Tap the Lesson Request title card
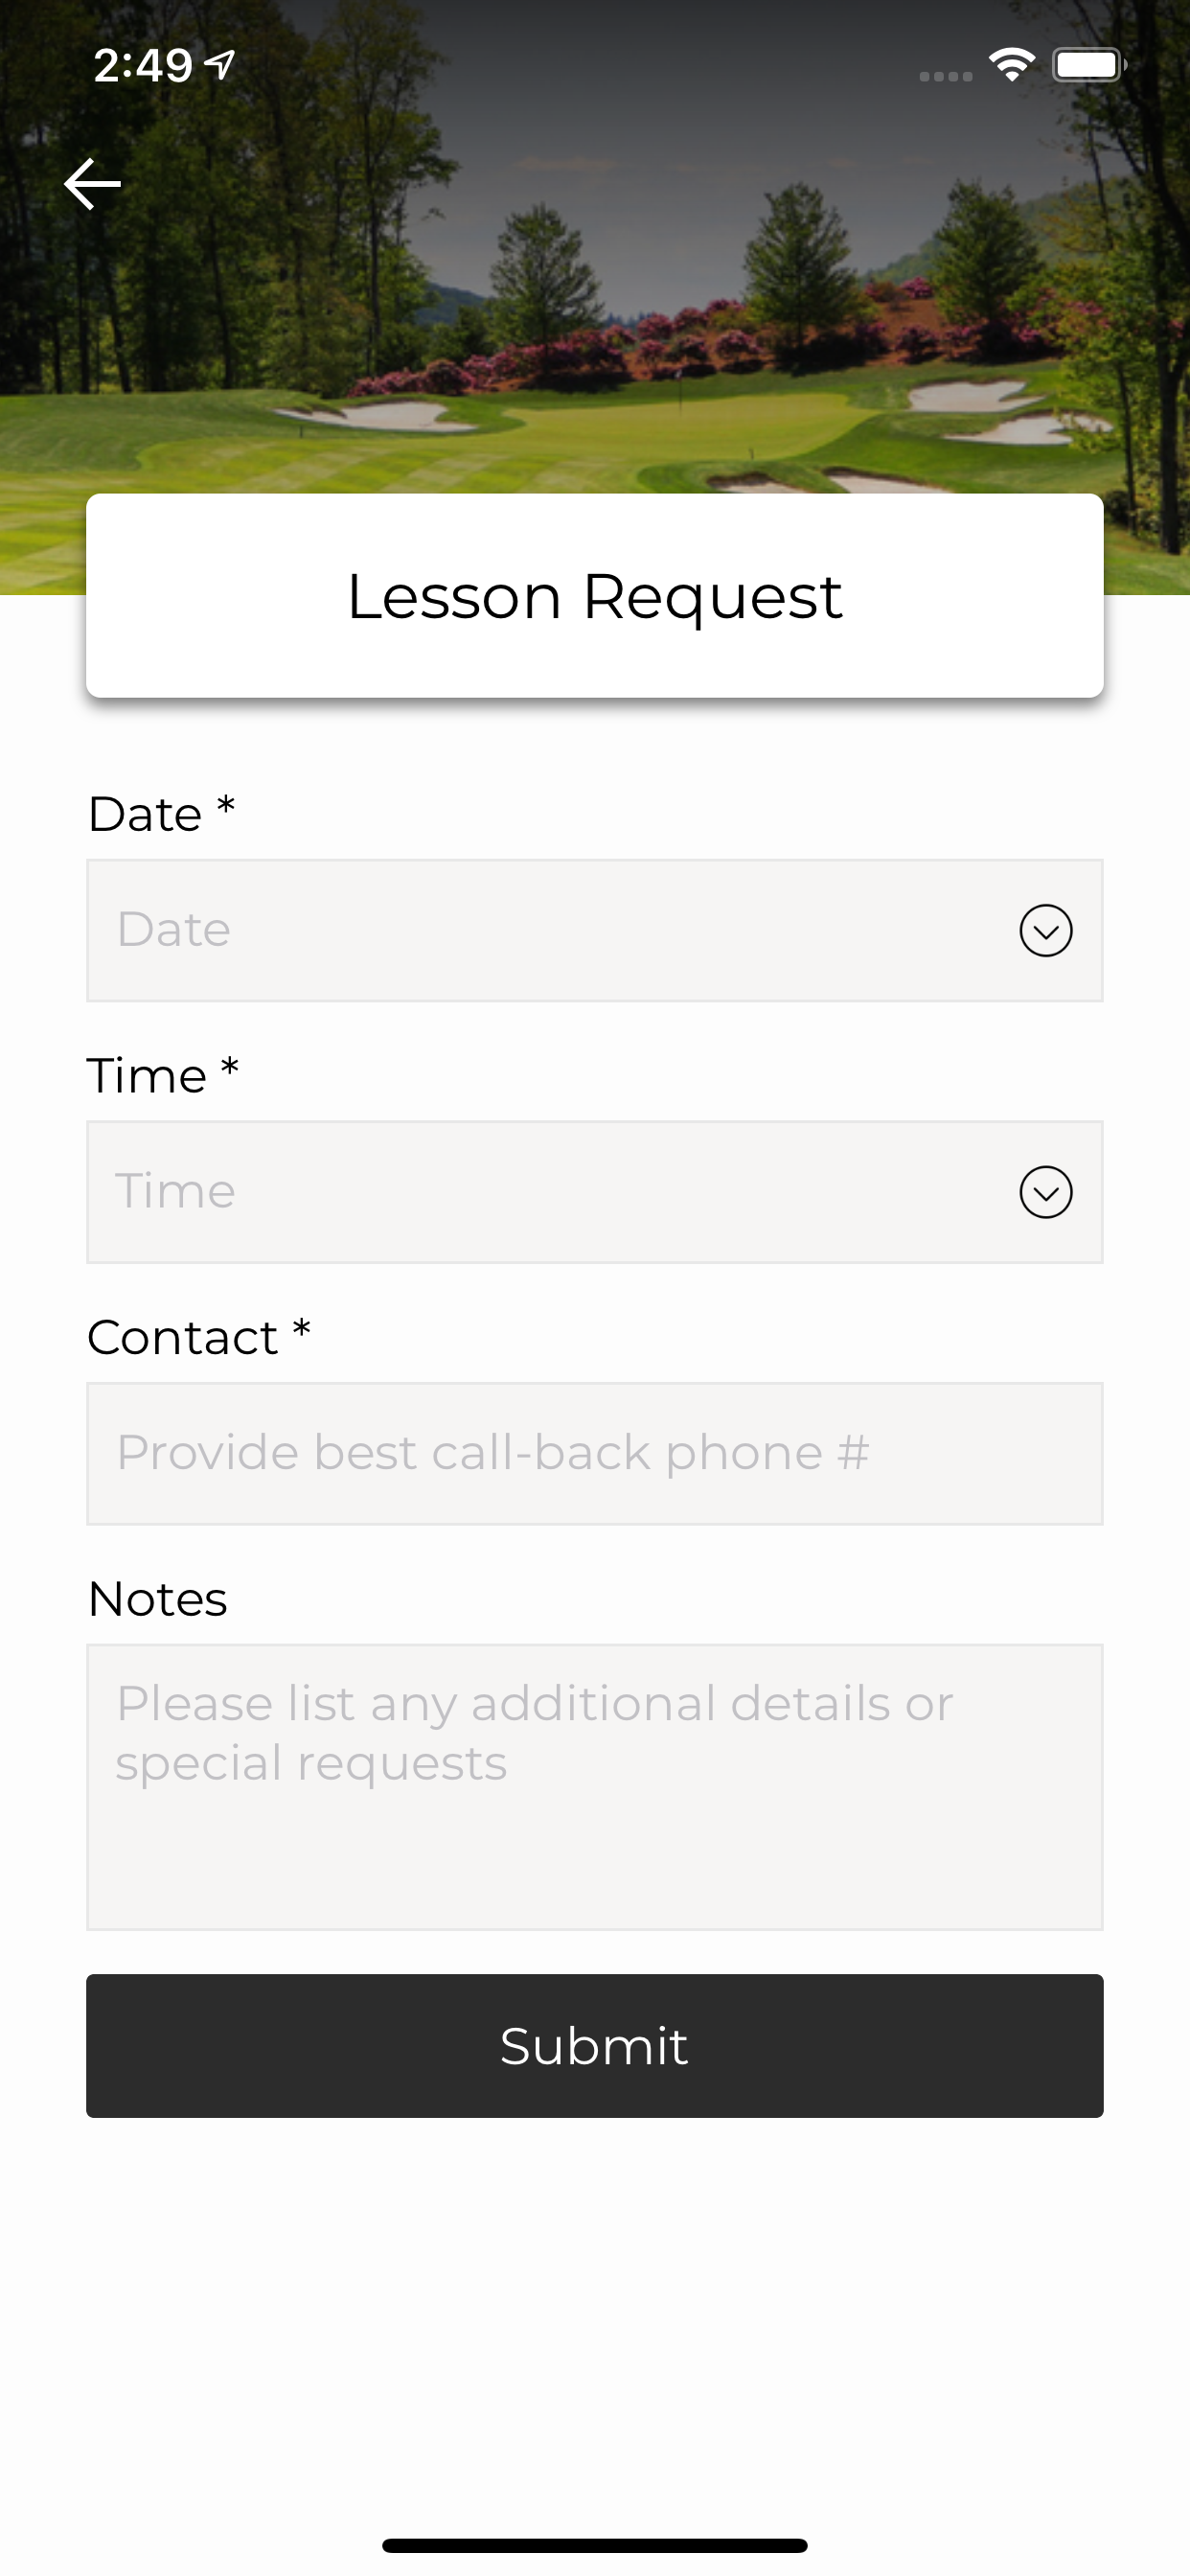This screenshot has height=2576, width=1190. coord(595,596)
